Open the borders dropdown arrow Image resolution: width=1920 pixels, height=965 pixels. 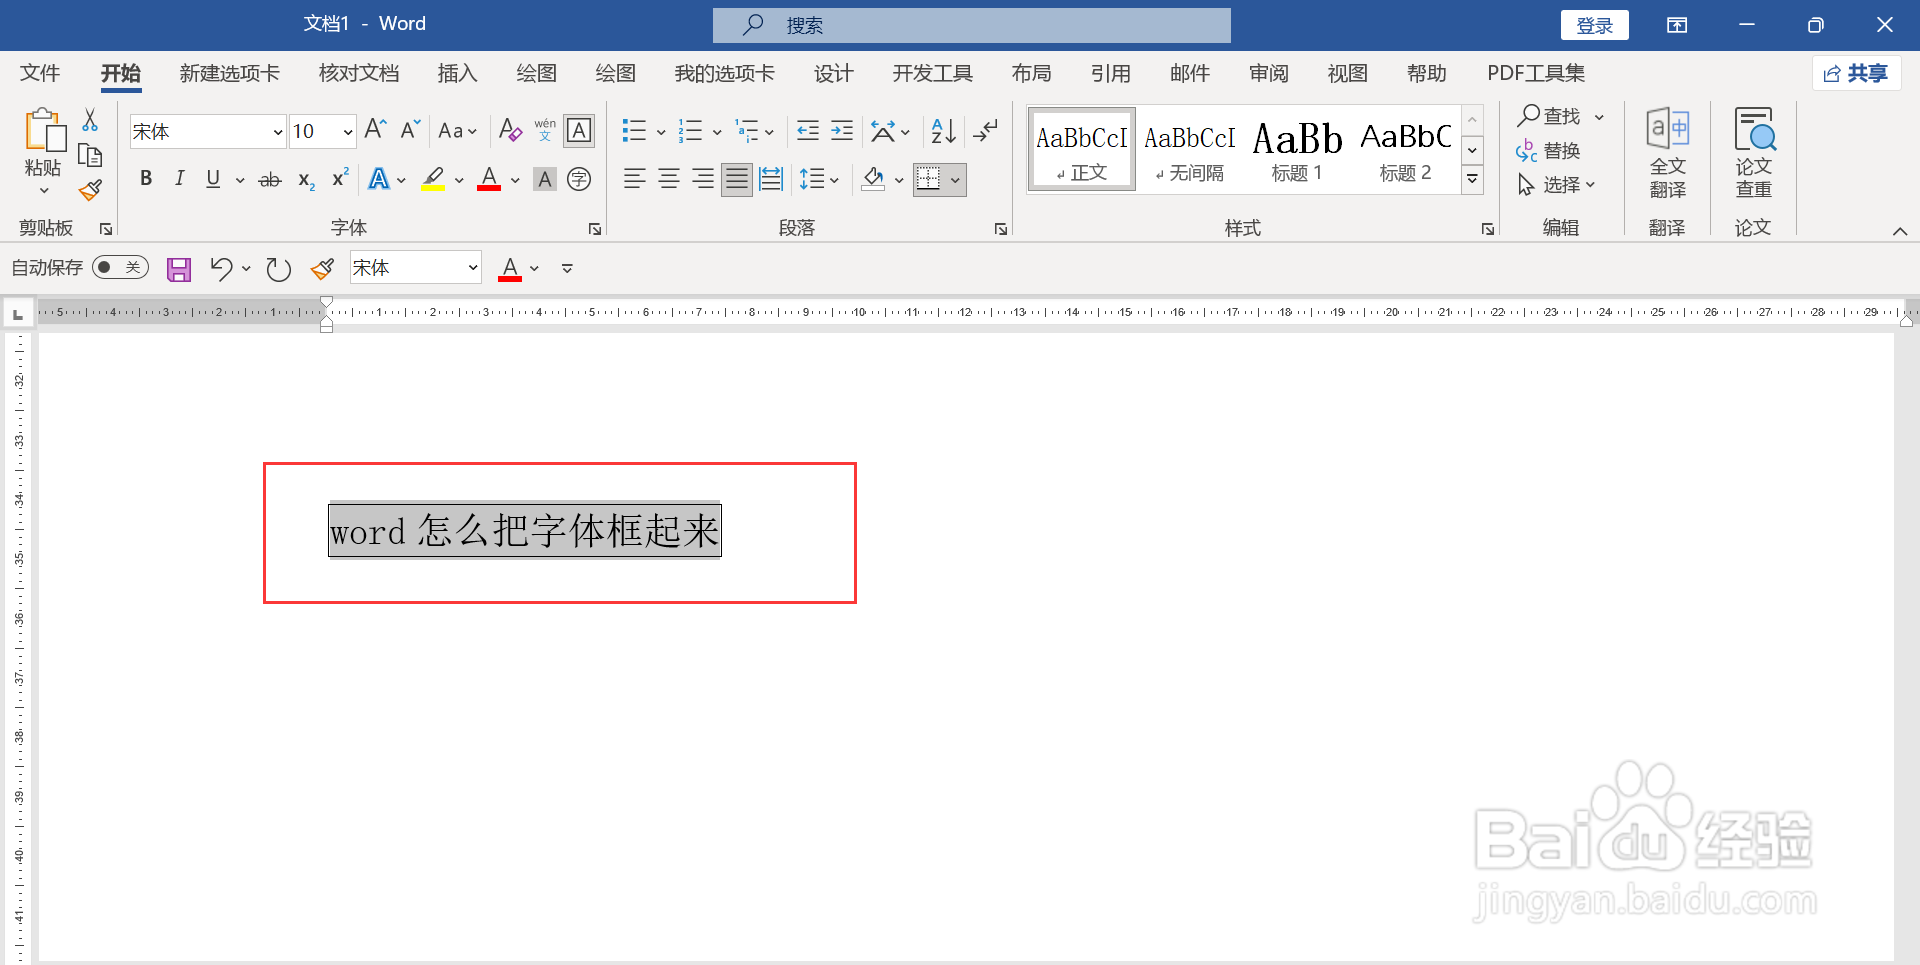coord(955,180)
